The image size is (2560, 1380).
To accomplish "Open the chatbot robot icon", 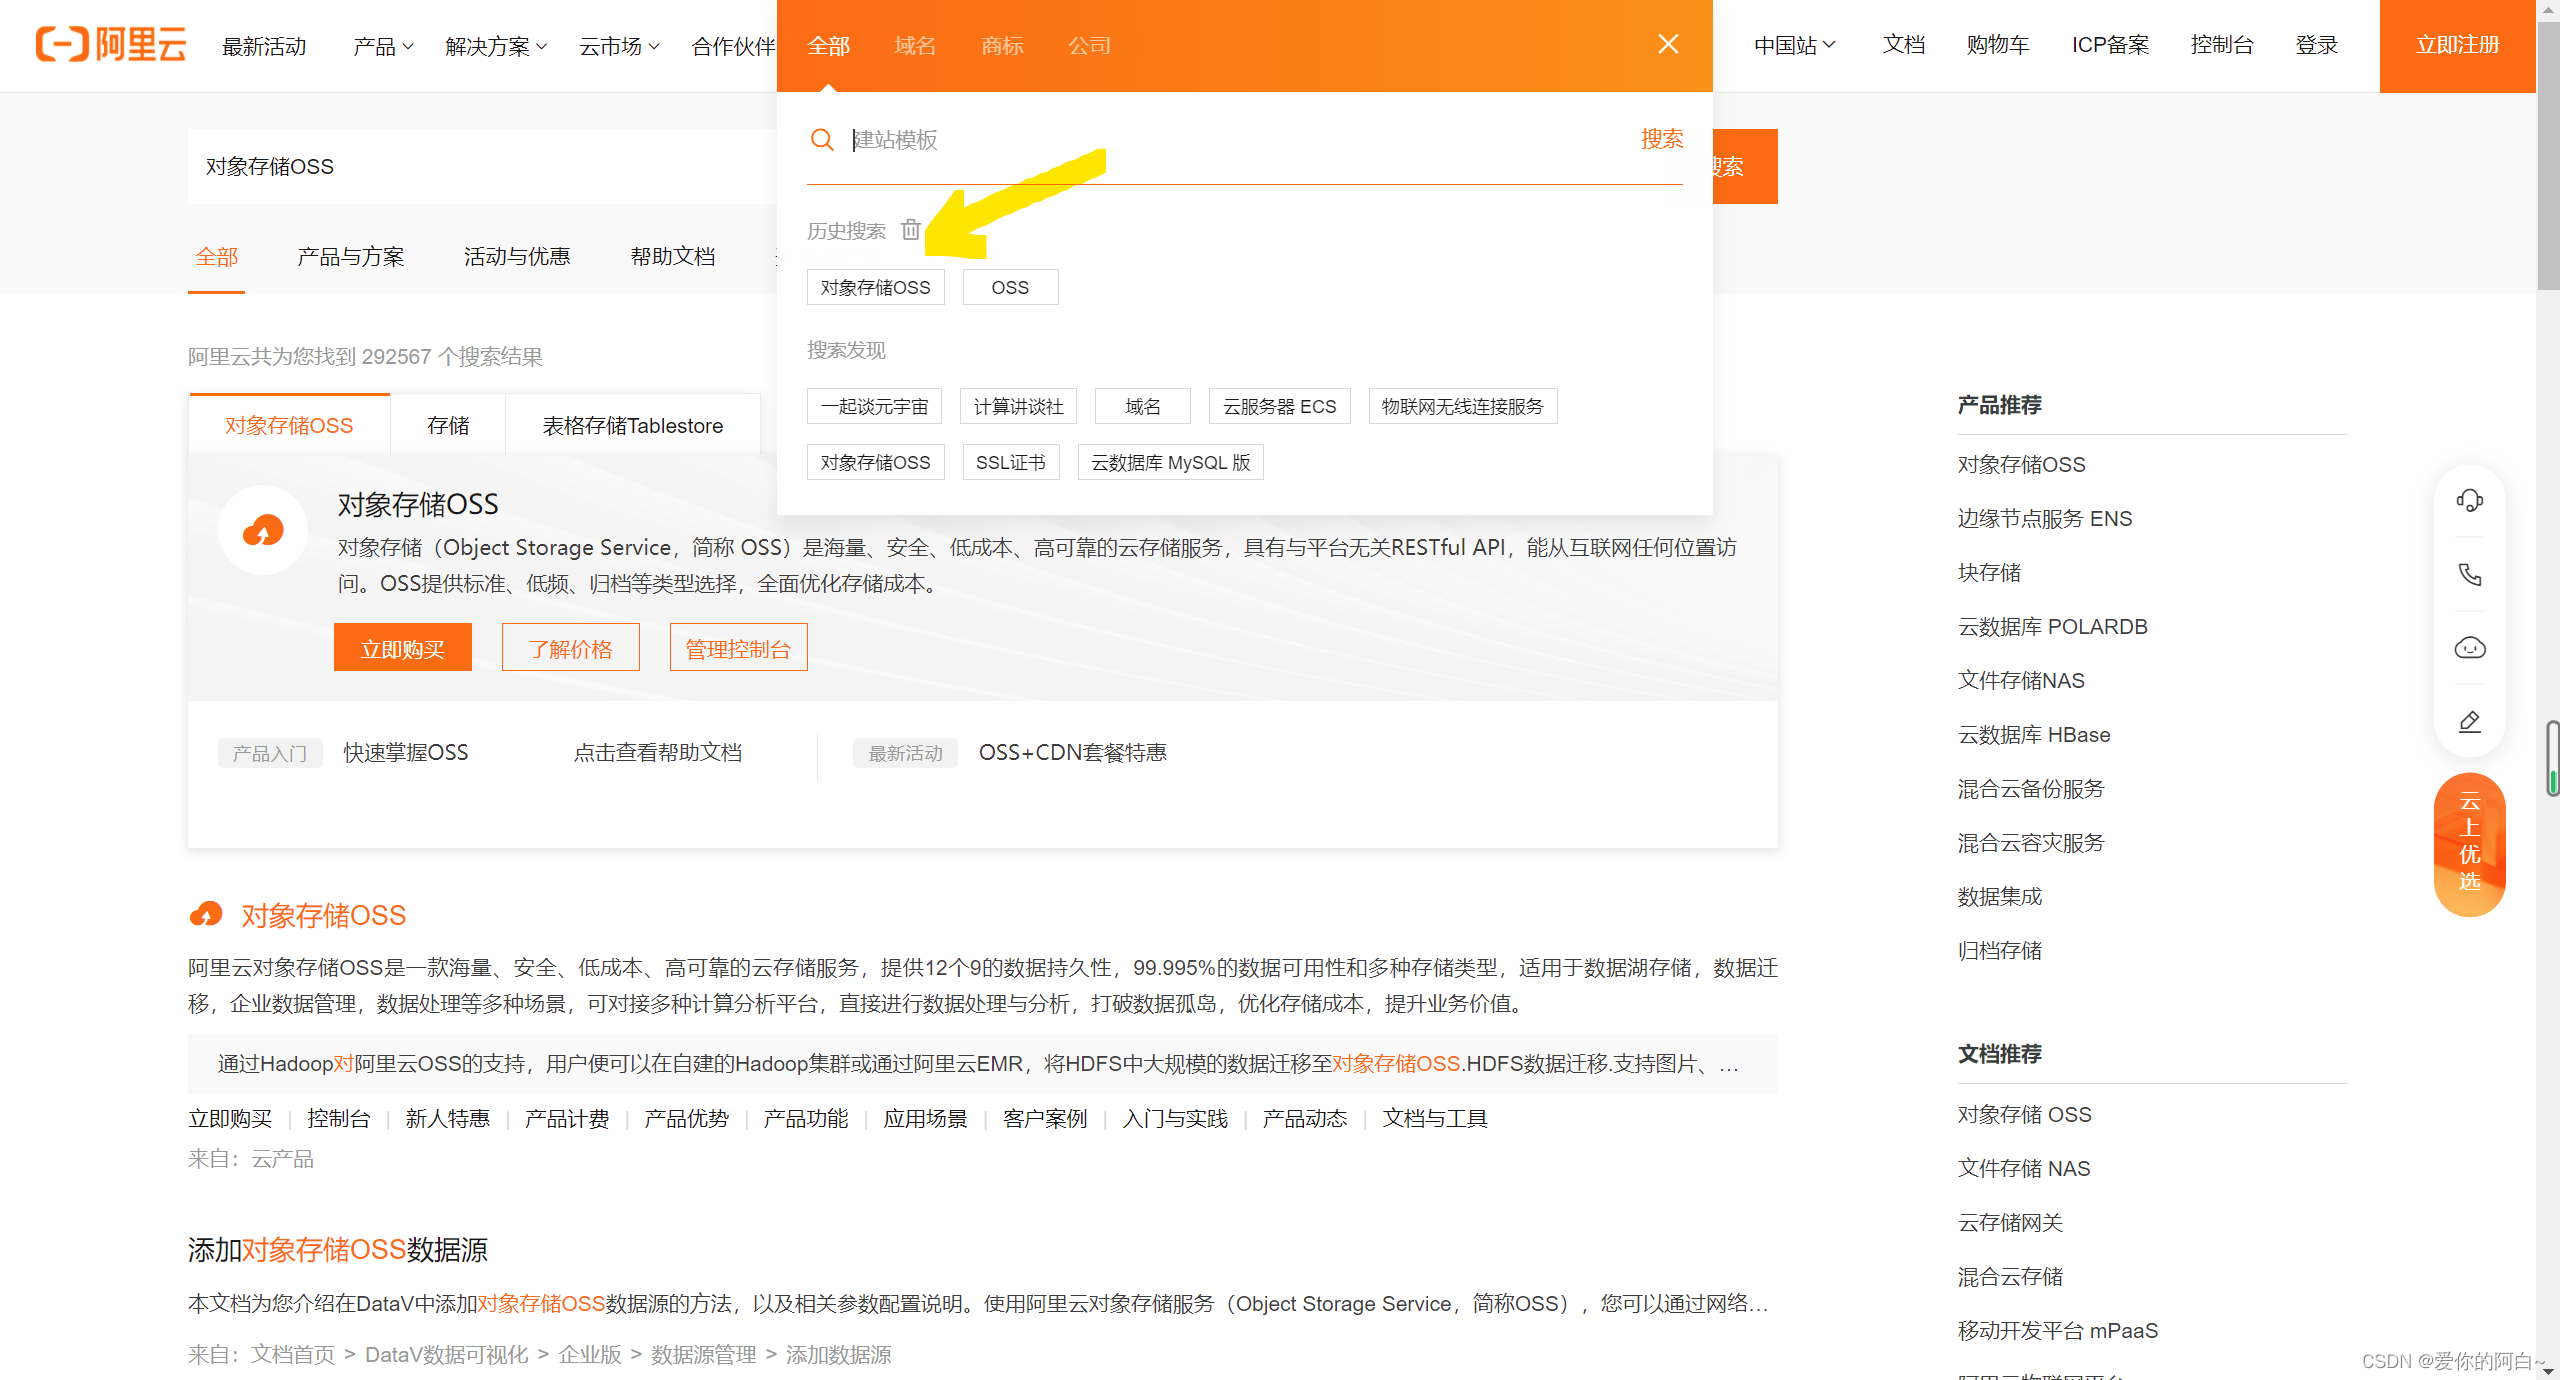I will point(2469,648).
